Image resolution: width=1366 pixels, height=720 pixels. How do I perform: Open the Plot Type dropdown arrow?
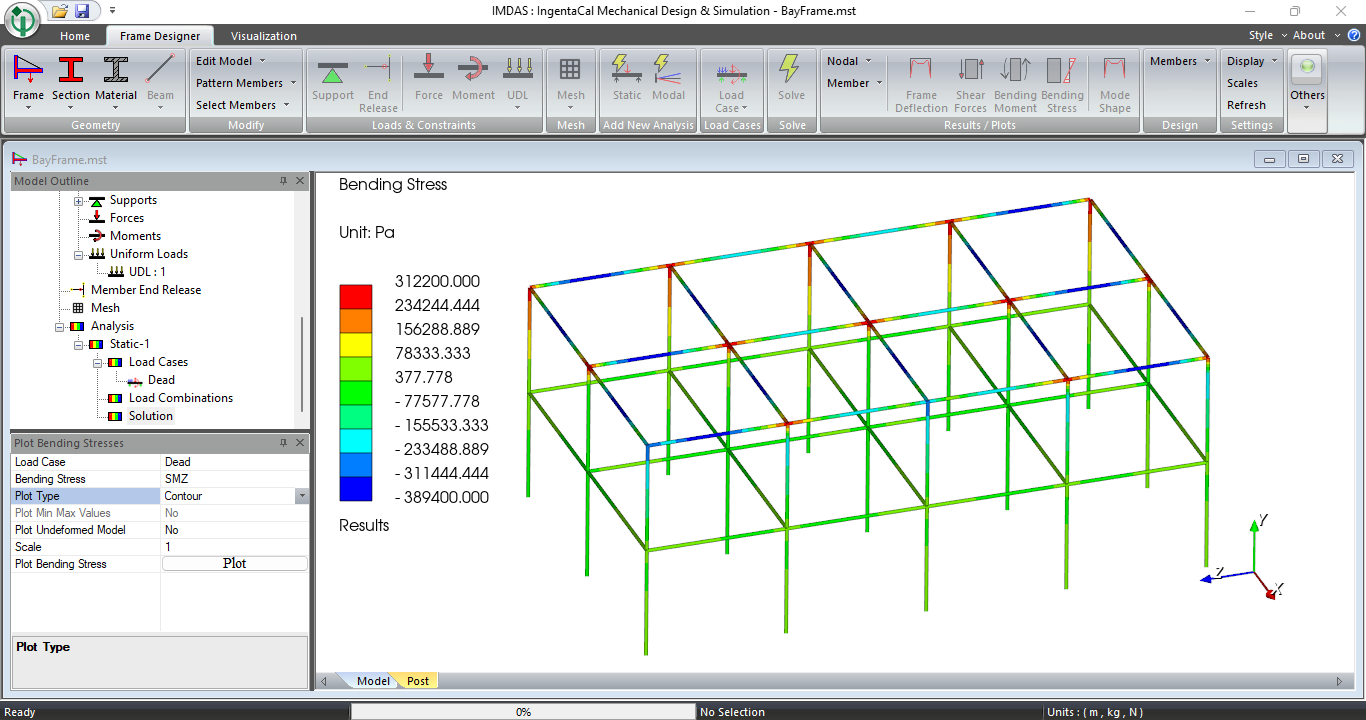point(301,496)
